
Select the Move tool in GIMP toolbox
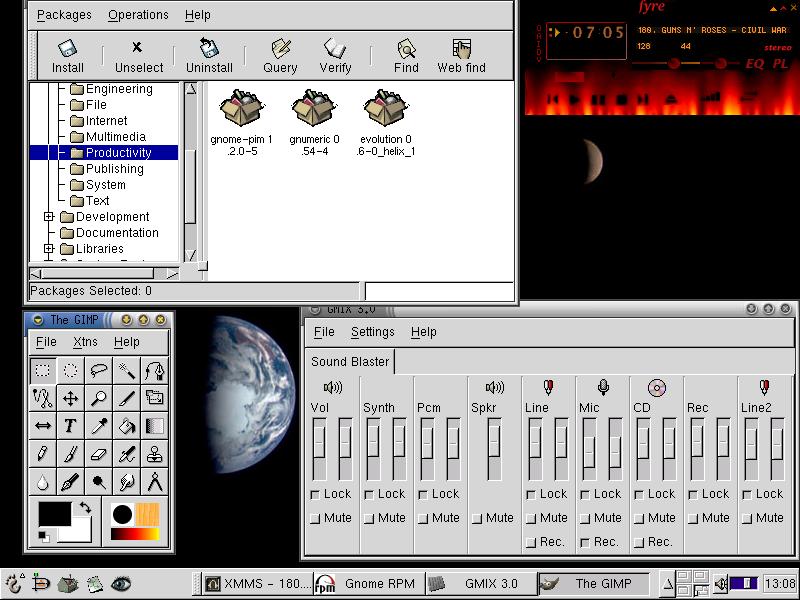[x=72, y=398]
